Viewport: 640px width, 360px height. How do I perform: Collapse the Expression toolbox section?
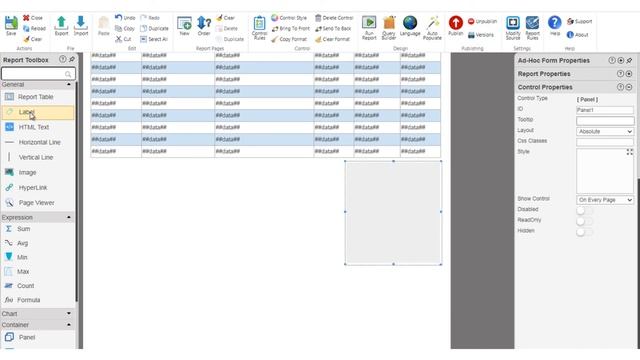coord(69,218)
